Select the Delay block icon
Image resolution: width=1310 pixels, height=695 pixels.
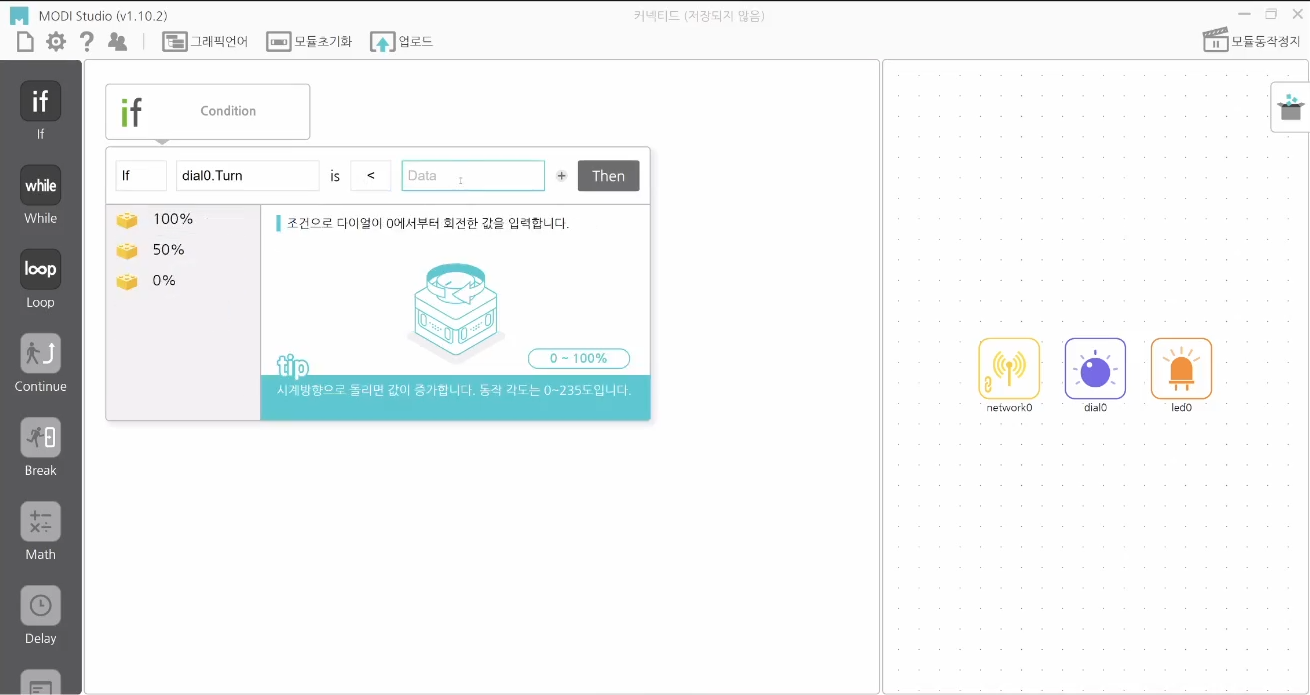[41, 605]
